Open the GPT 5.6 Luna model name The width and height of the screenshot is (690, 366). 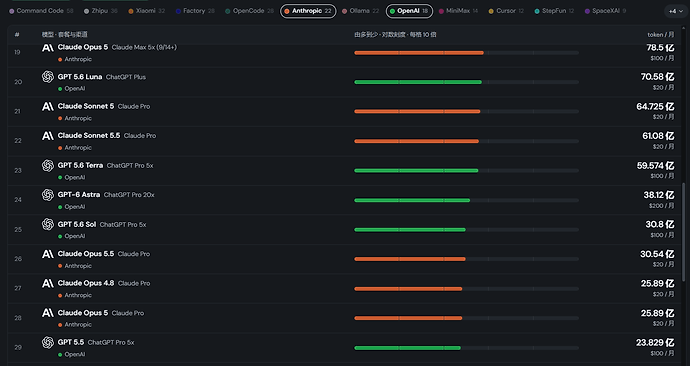click(80, 77)
